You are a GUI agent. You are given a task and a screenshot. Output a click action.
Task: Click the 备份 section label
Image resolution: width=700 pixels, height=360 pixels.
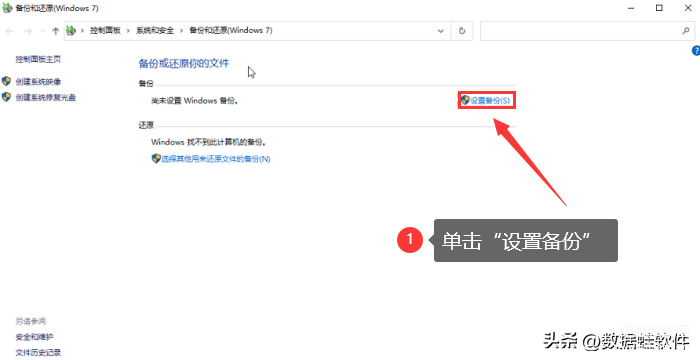click(x=146, y=84)
